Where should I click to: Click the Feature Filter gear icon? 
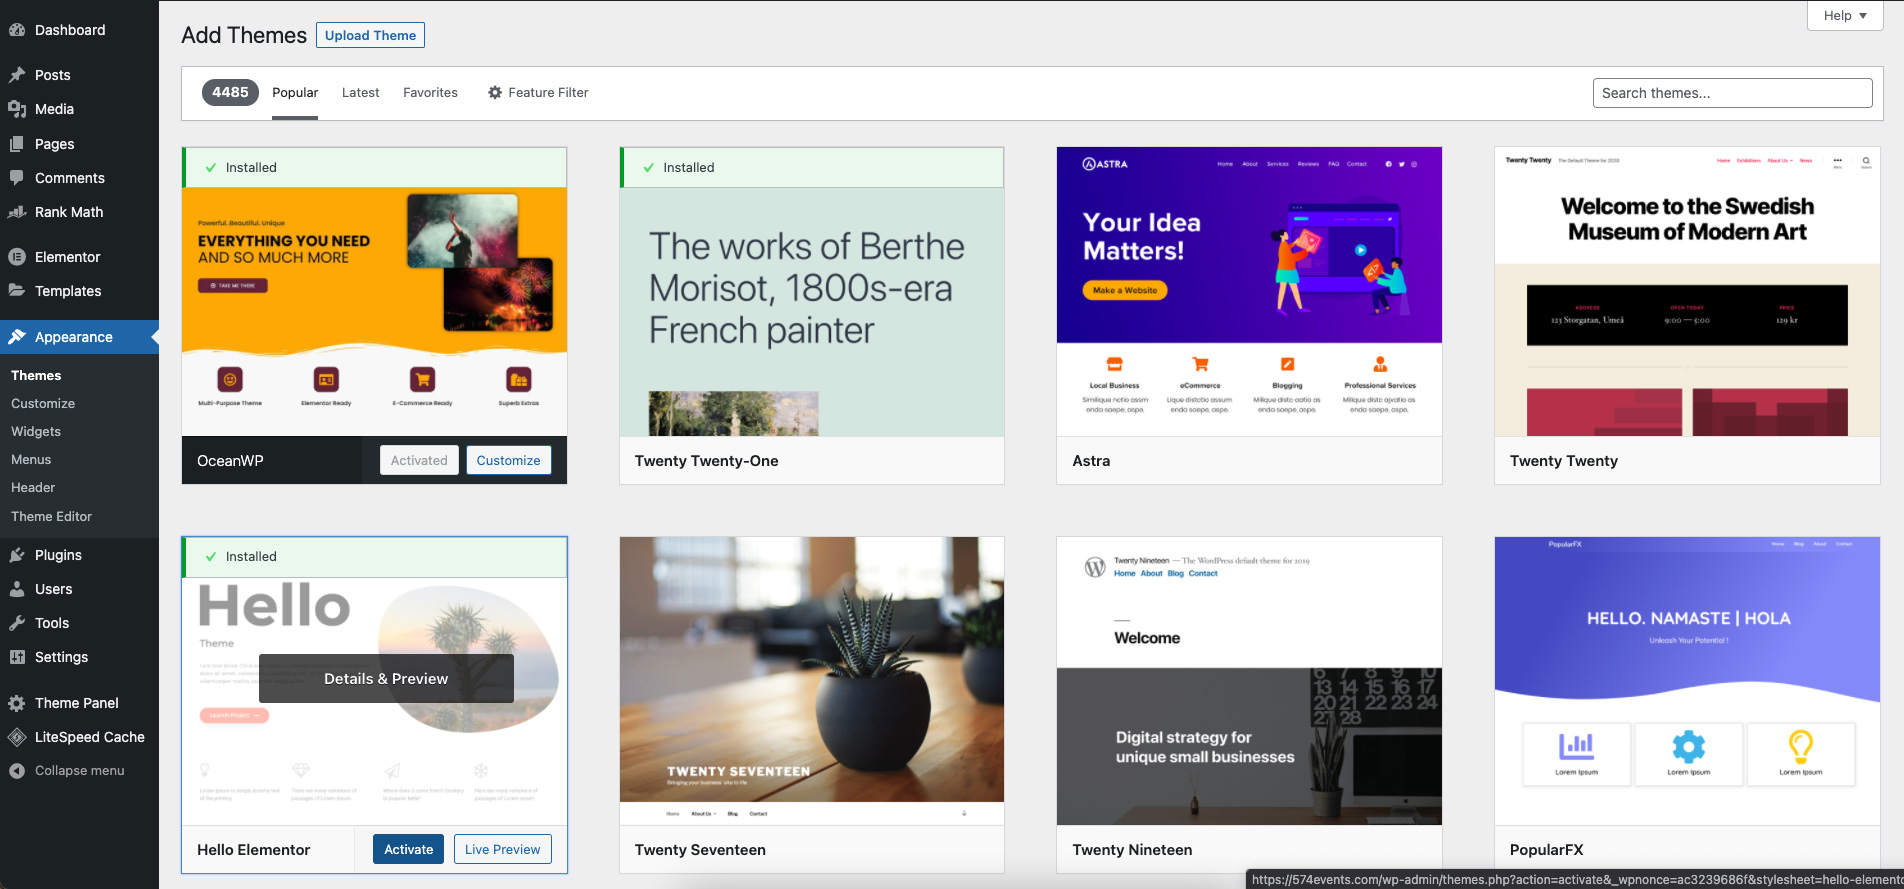[x=495, y=92]
